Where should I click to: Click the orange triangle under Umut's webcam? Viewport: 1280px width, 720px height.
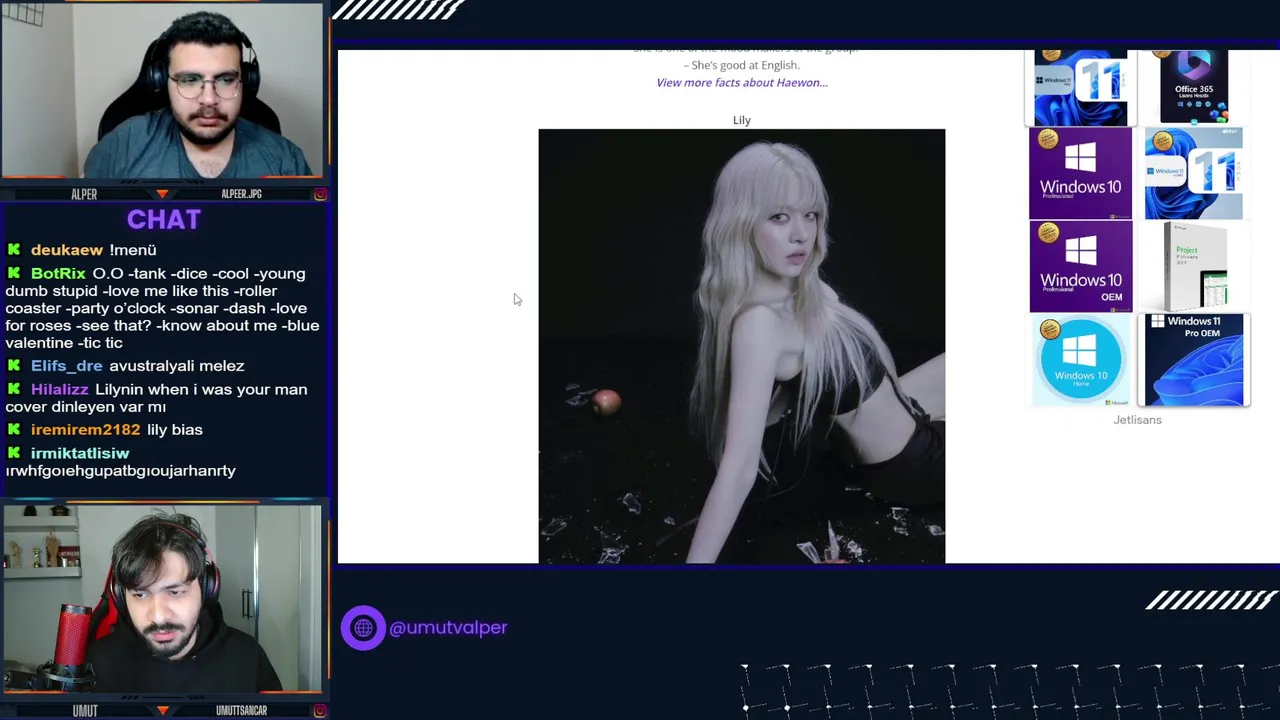click(x=162, y=711)
